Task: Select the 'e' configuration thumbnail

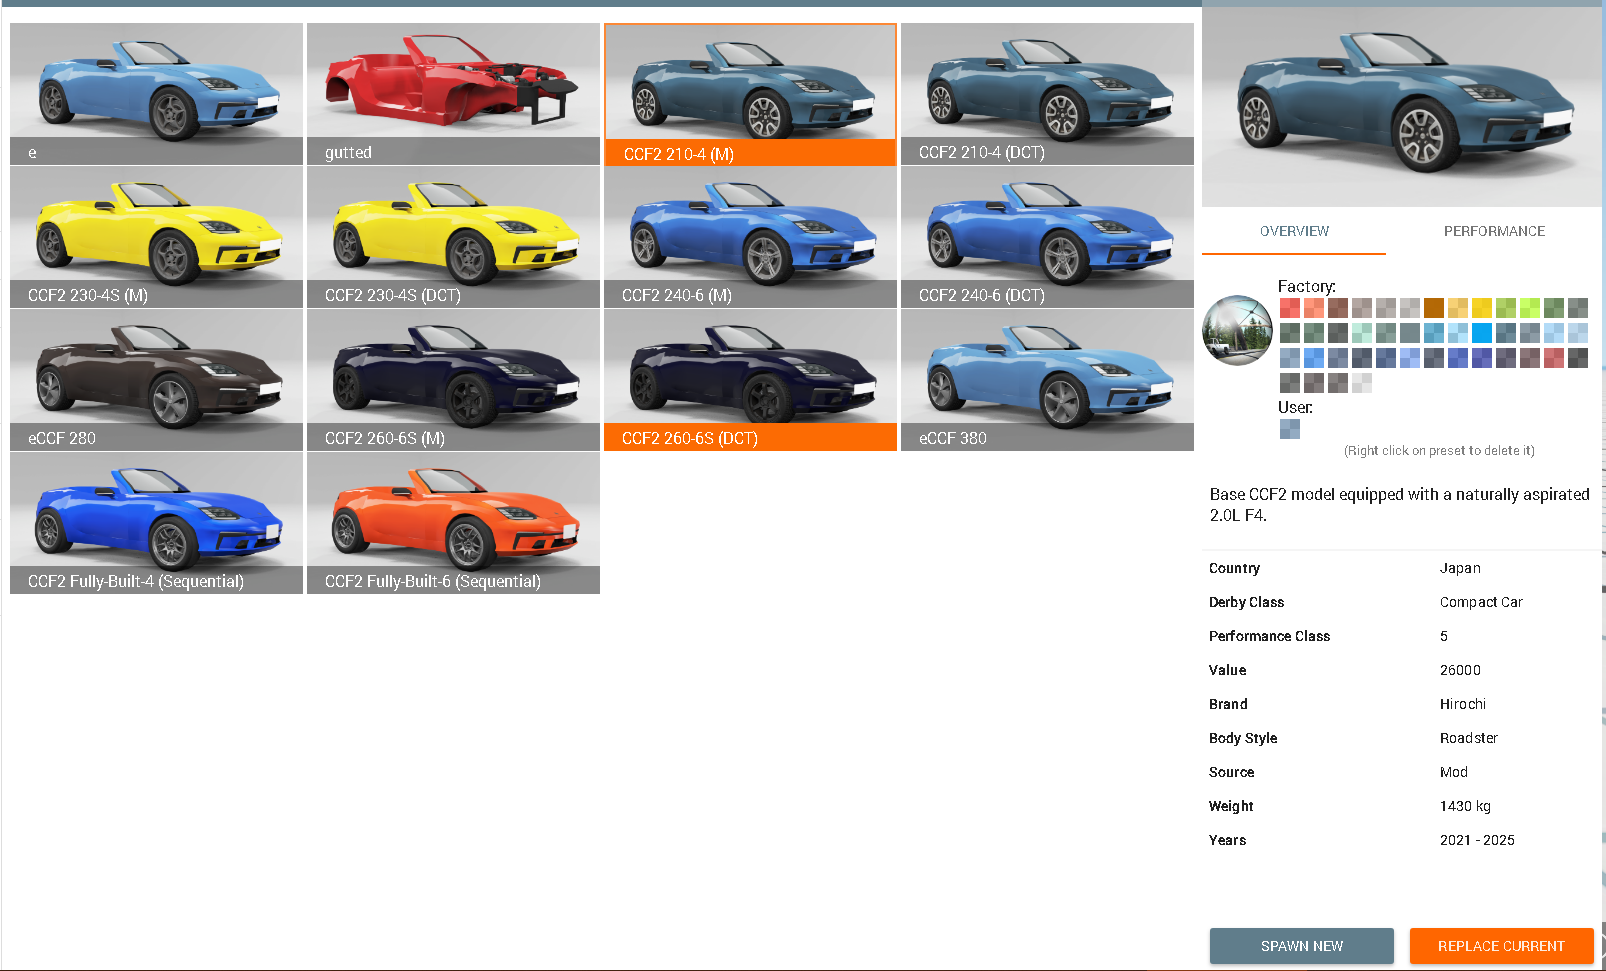Action: pyautogui.click(x=156, y=94)
